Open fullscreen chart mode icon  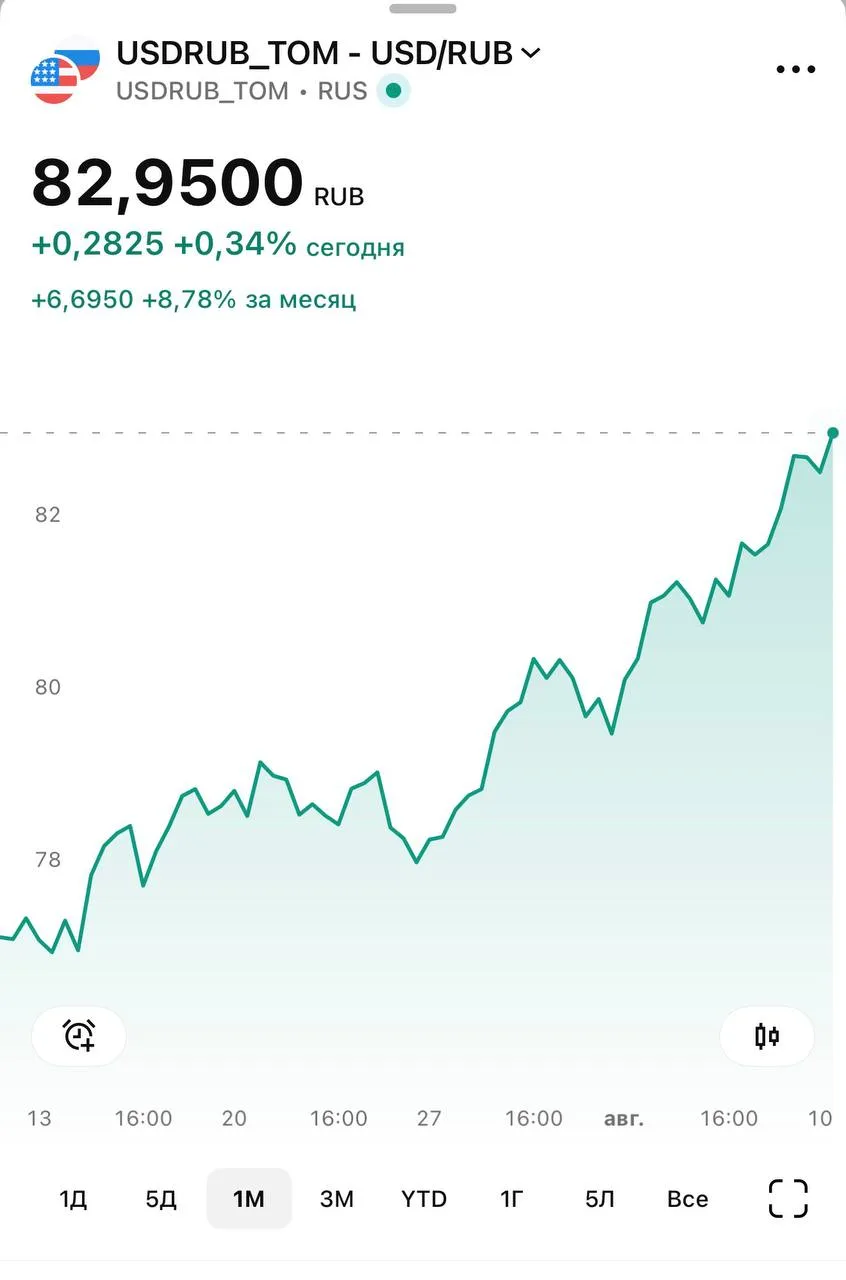pos(787,1198)
